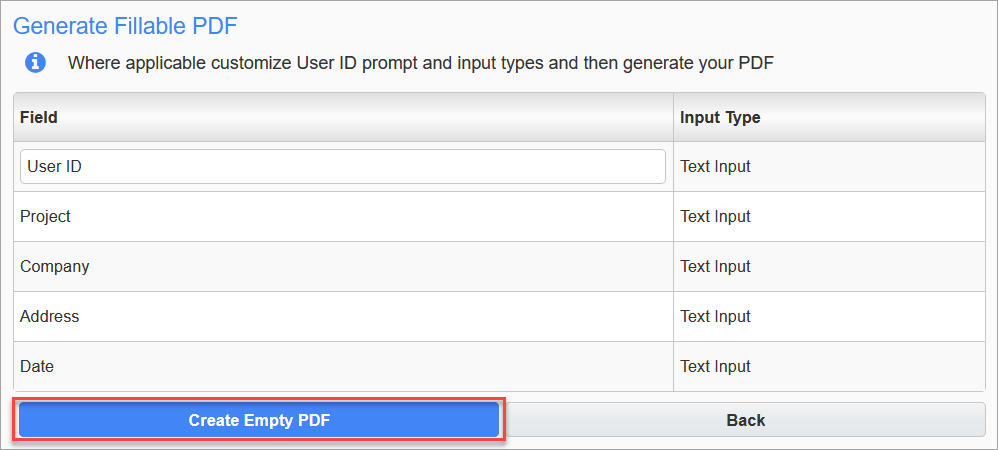Screen dimensions: 998x450
Task: Click the blue info icon
Action: 35,62
